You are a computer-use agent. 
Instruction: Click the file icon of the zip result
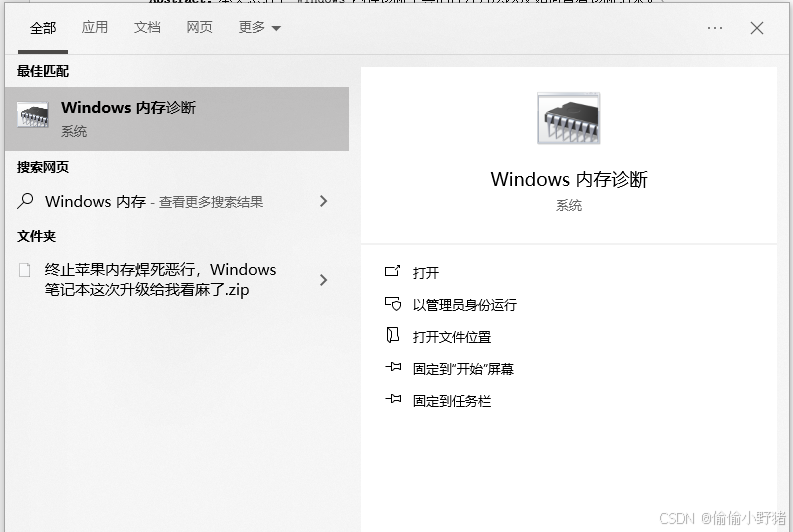[x=24, y=270]
